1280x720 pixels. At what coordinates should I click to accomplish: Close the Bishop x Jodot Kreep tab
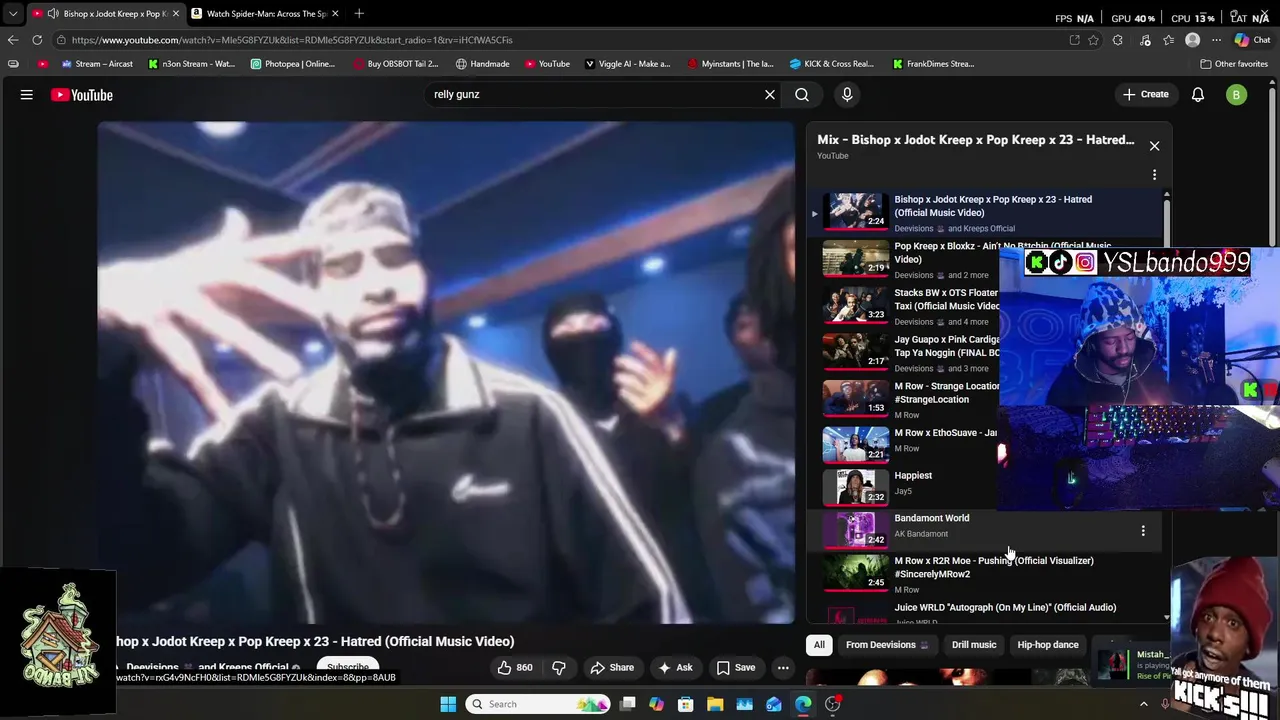pyautogui.click(x=176, y=14)
